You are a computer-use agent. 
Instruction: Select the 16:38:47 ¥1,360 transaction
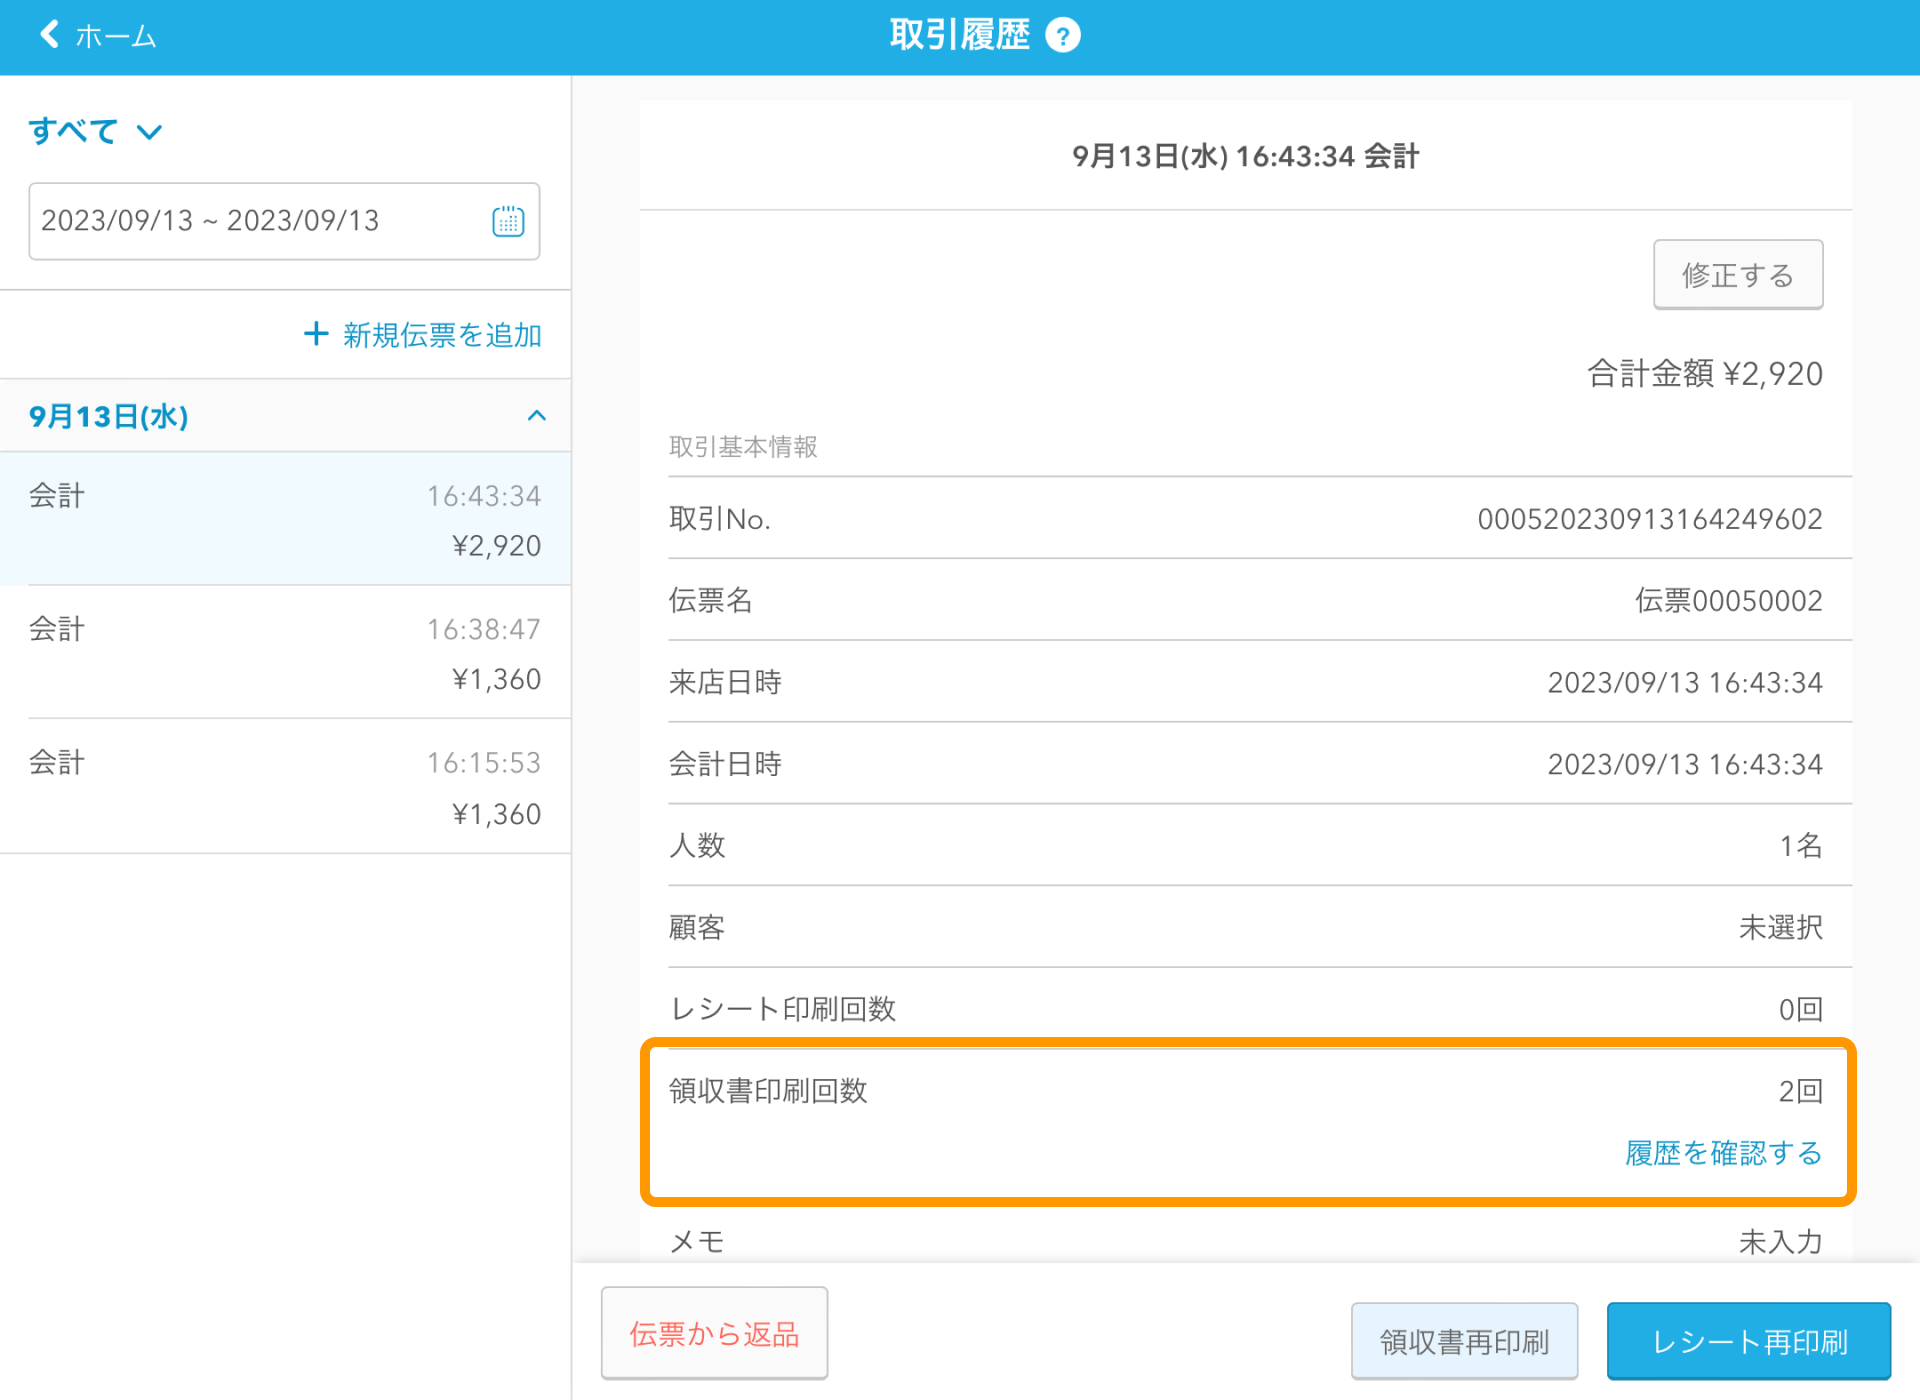[x=285, y=652]
